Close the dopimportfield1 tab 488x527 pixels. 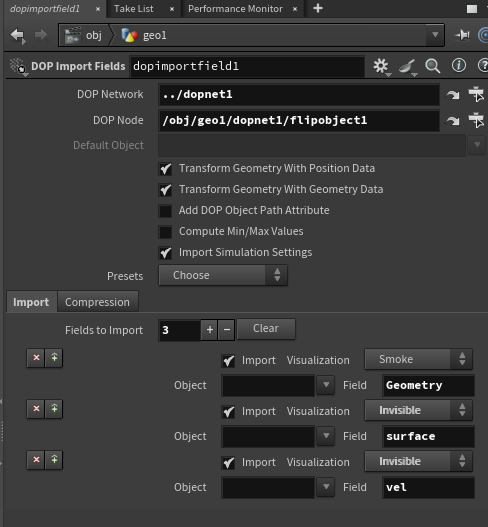98,9
